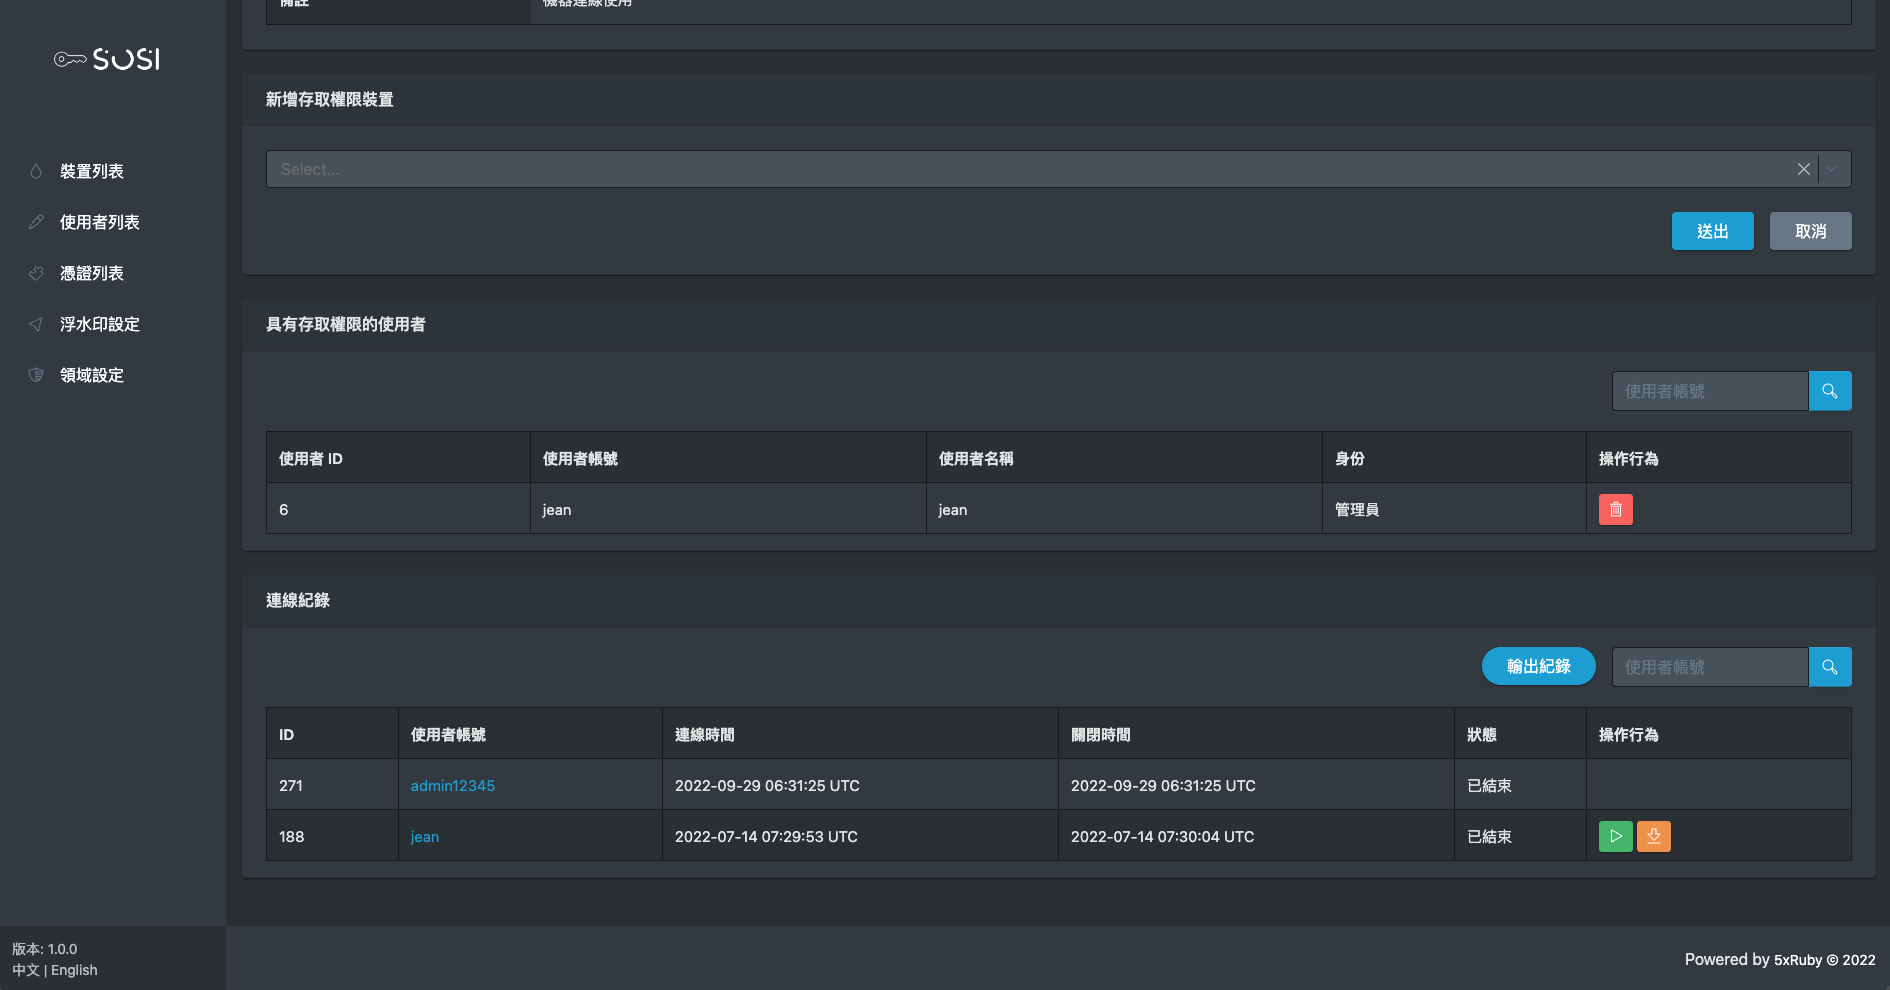1890x990 pixels.
Task: Open 浮水印設定 watermark settings
Action: click(99, 324)
